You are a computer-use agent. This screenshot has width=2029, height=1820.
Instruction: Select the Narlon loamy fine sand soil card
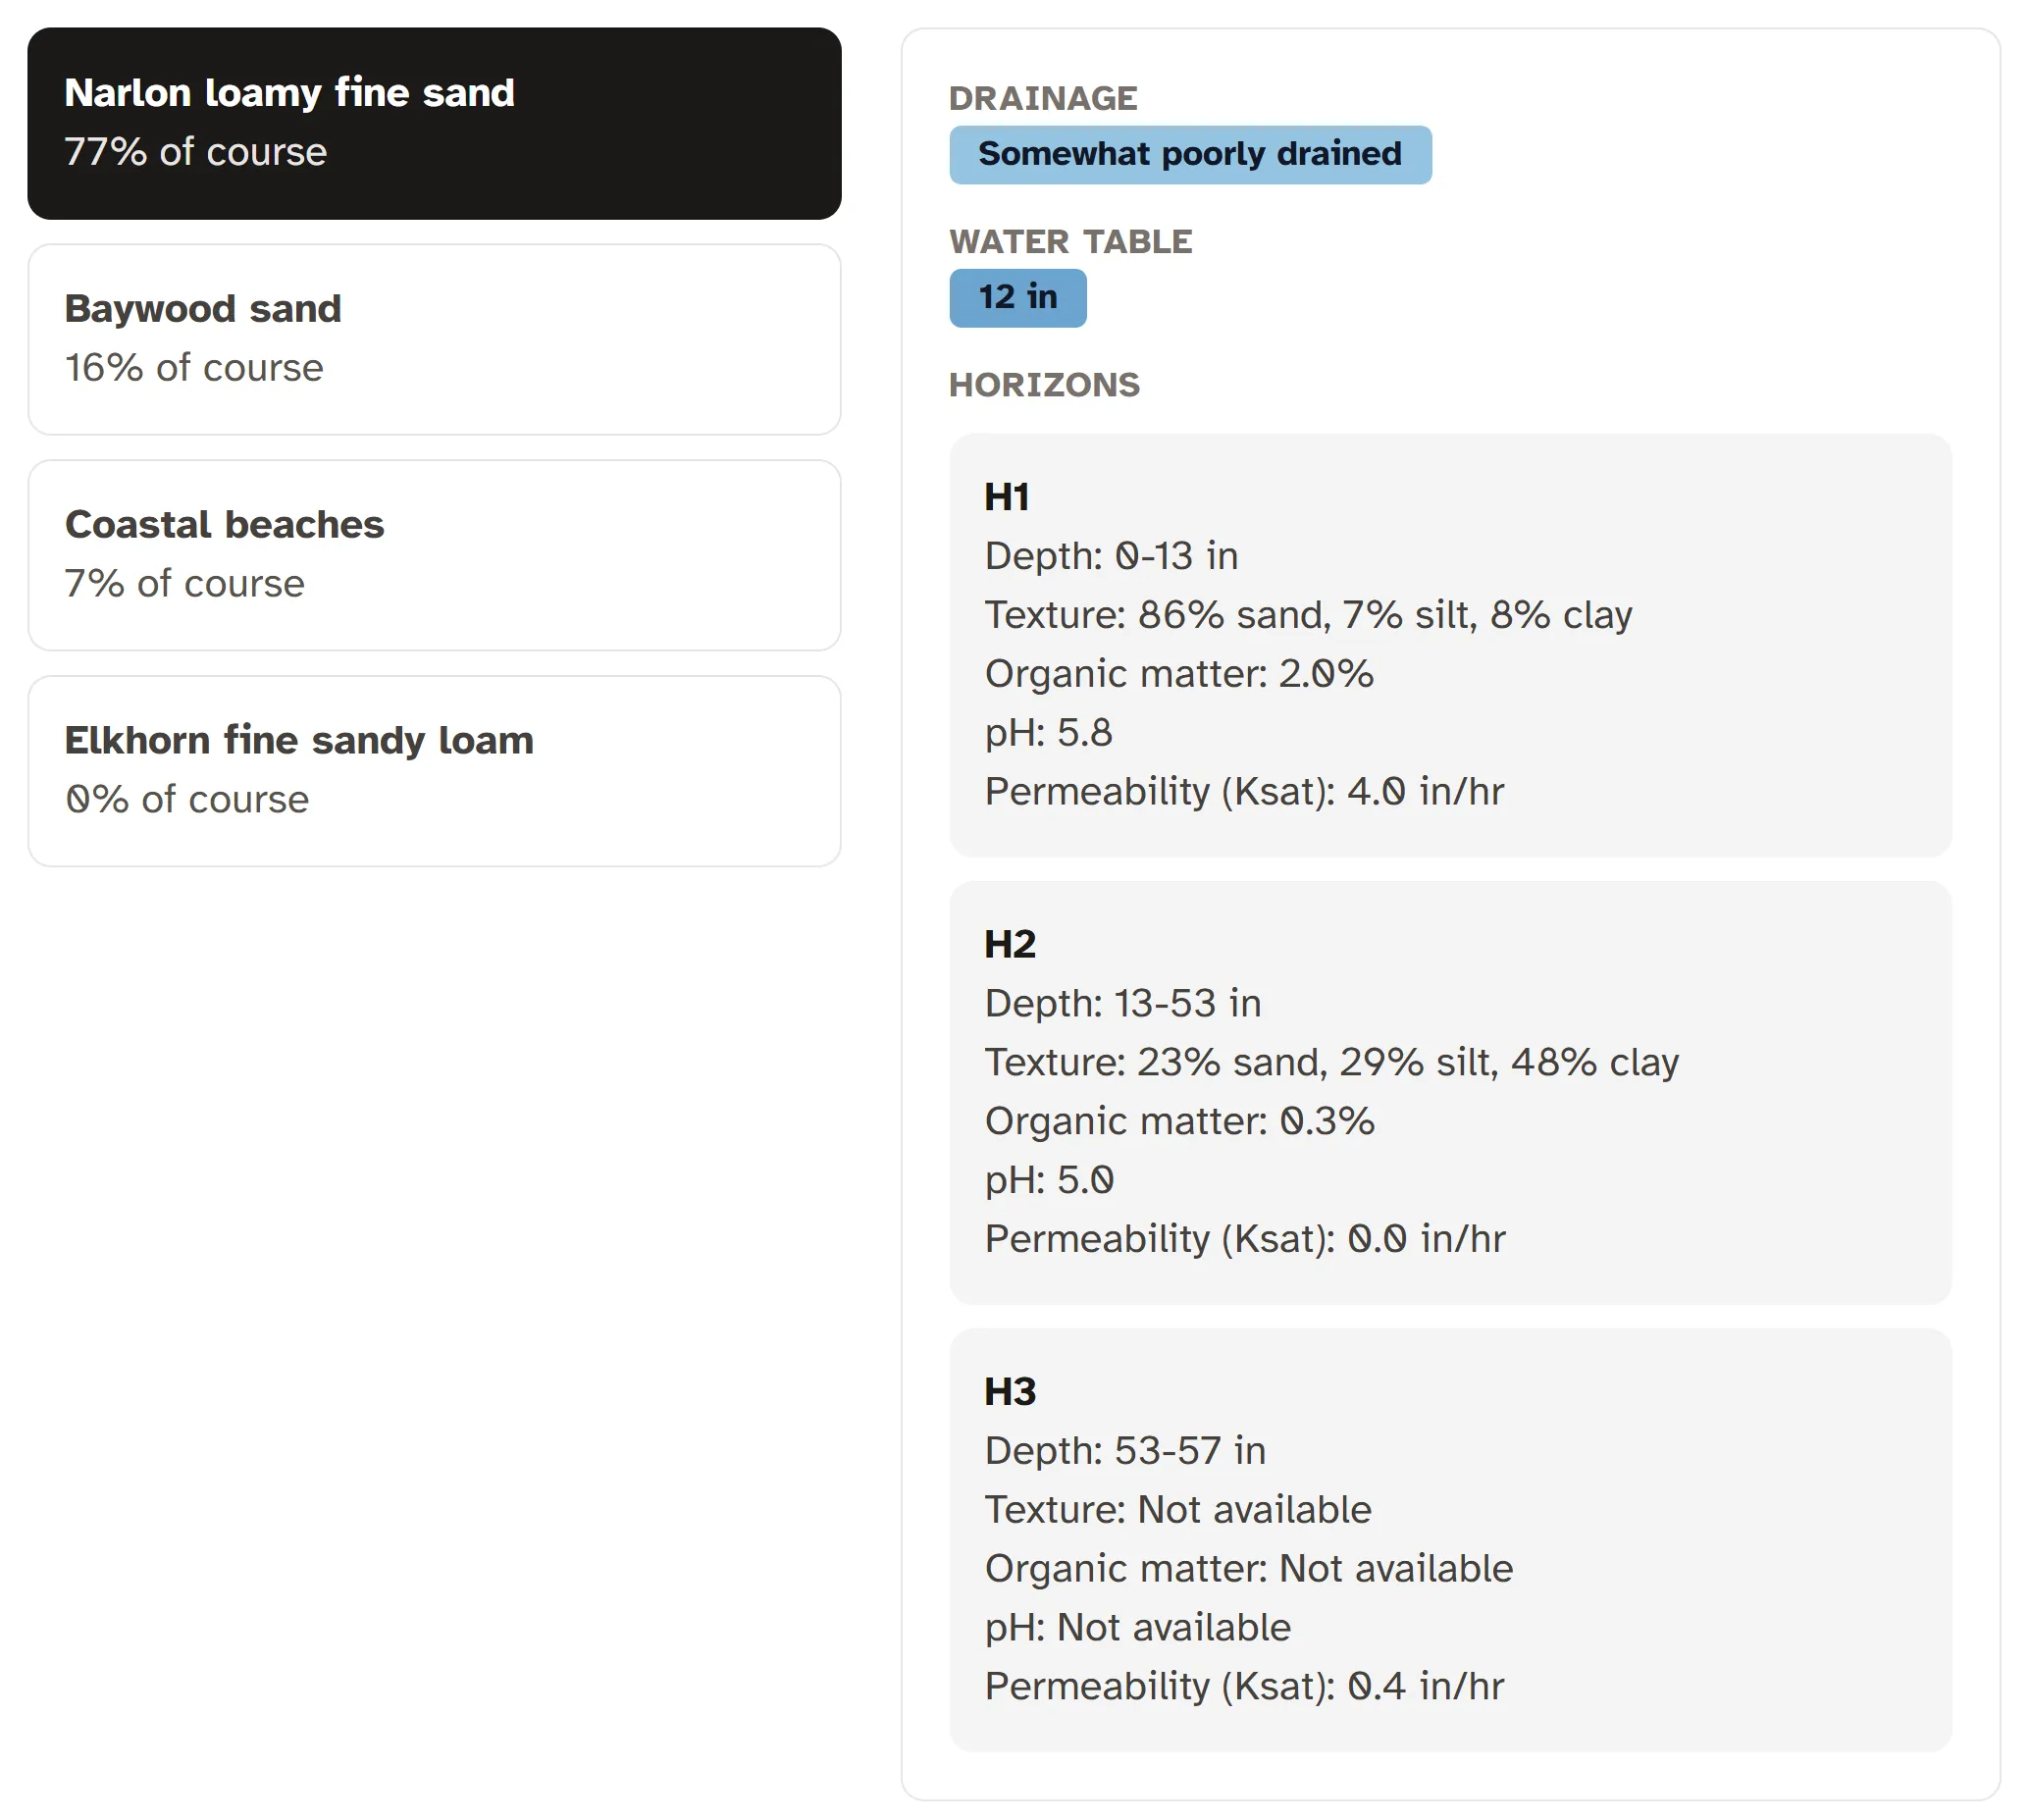435,120
